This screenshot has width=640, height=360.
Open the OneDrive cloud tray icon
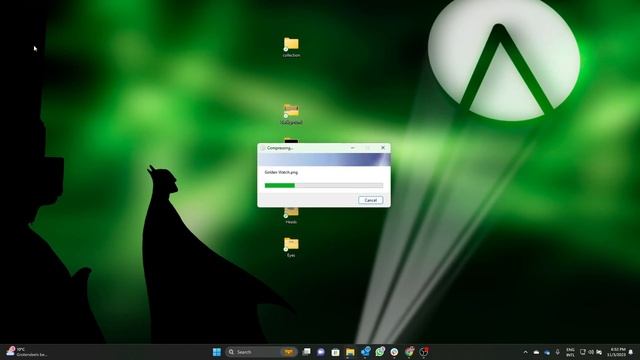[536, 352]
